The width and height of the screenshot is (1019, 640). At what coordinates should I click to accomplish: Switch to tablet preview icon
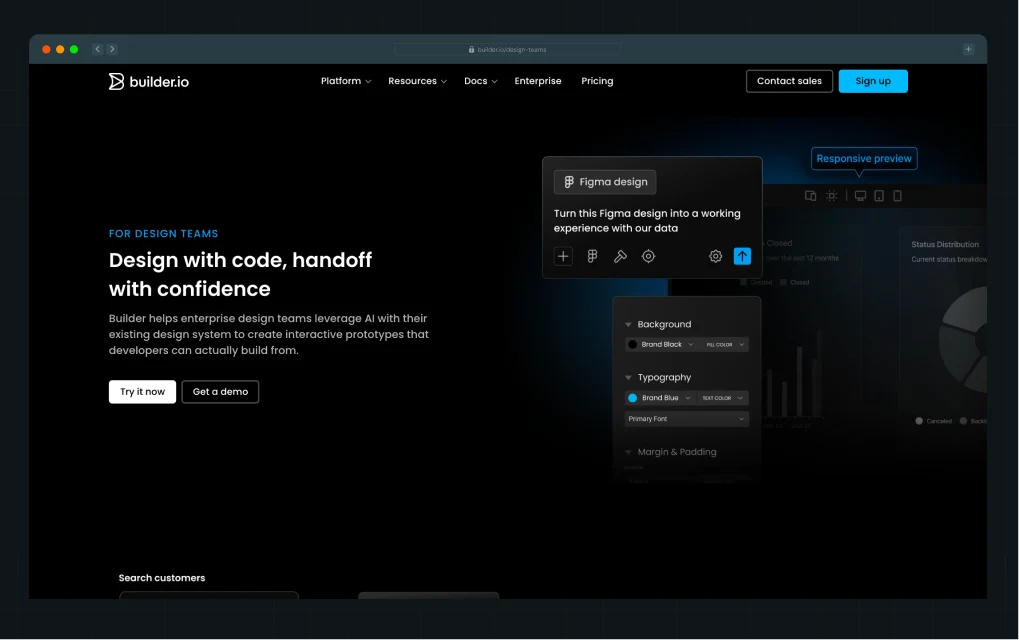879,196
